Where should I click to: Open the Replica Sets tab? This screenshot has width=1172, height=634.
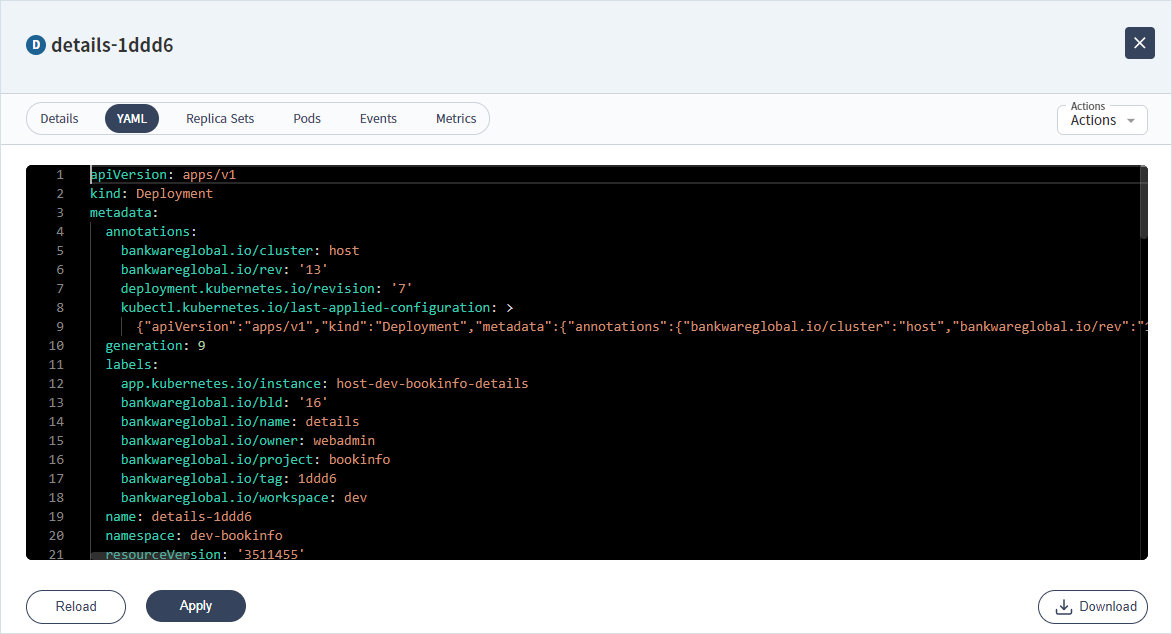[x=220, y=119]
